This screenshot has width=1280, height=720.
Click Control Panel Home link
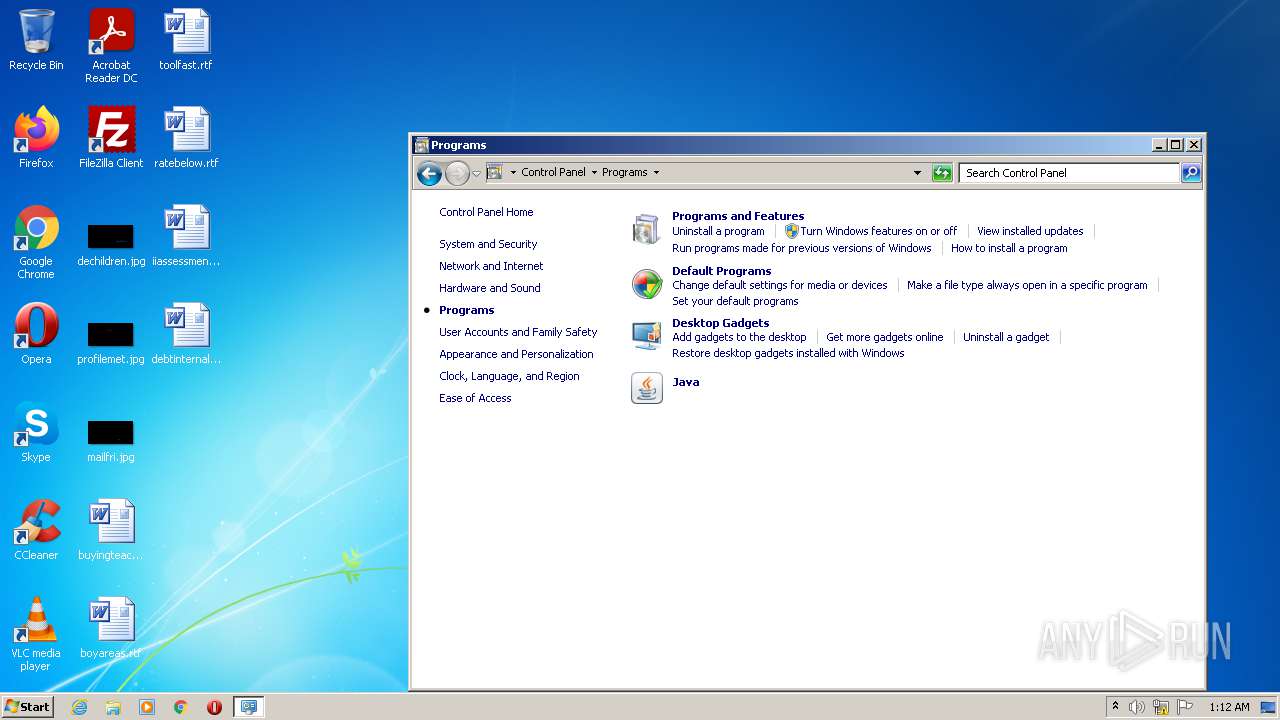click(x=486, y=212)
